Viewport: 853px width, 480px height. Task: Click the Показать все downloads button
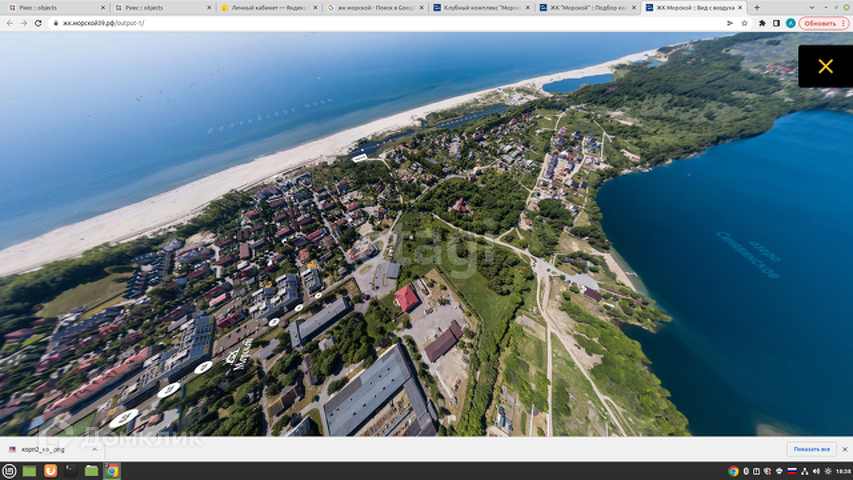(810, 450)
